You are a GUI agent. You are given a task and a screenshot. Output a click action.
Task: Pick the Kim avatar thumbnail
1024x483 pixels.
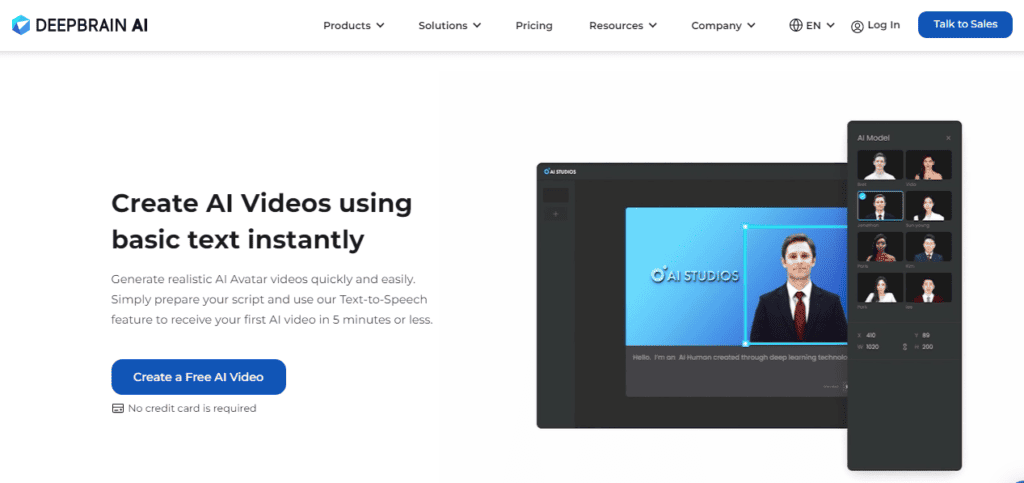pos(928,247)
